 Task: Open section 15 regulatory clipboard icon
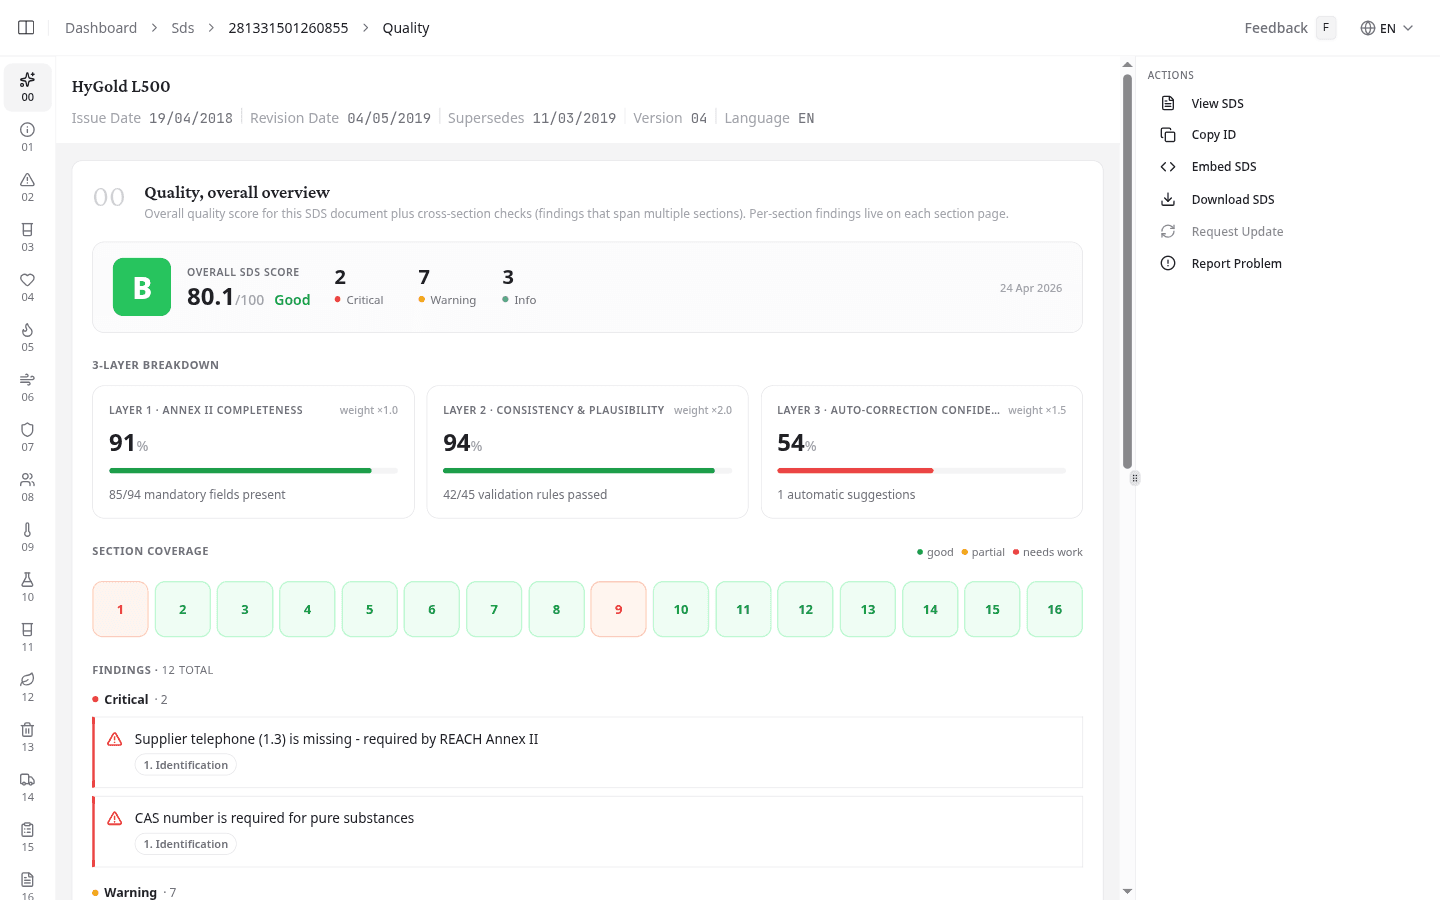pyautogui.click(x=28, y=830)
